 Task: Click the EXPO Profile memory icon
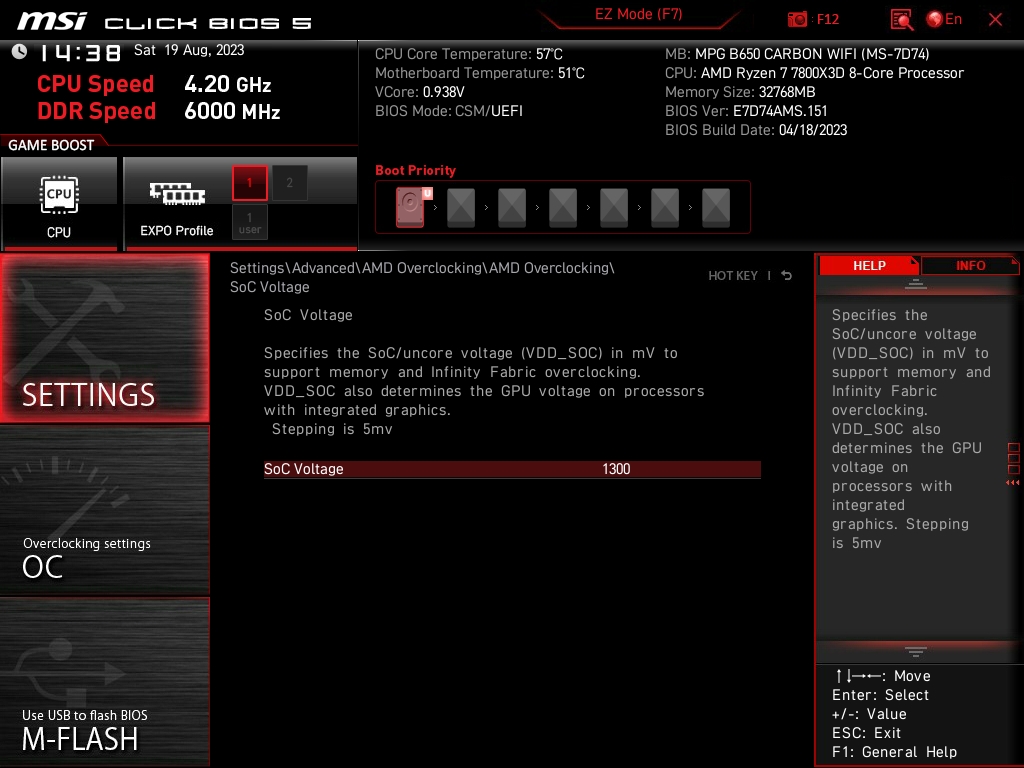pos(177,194)
